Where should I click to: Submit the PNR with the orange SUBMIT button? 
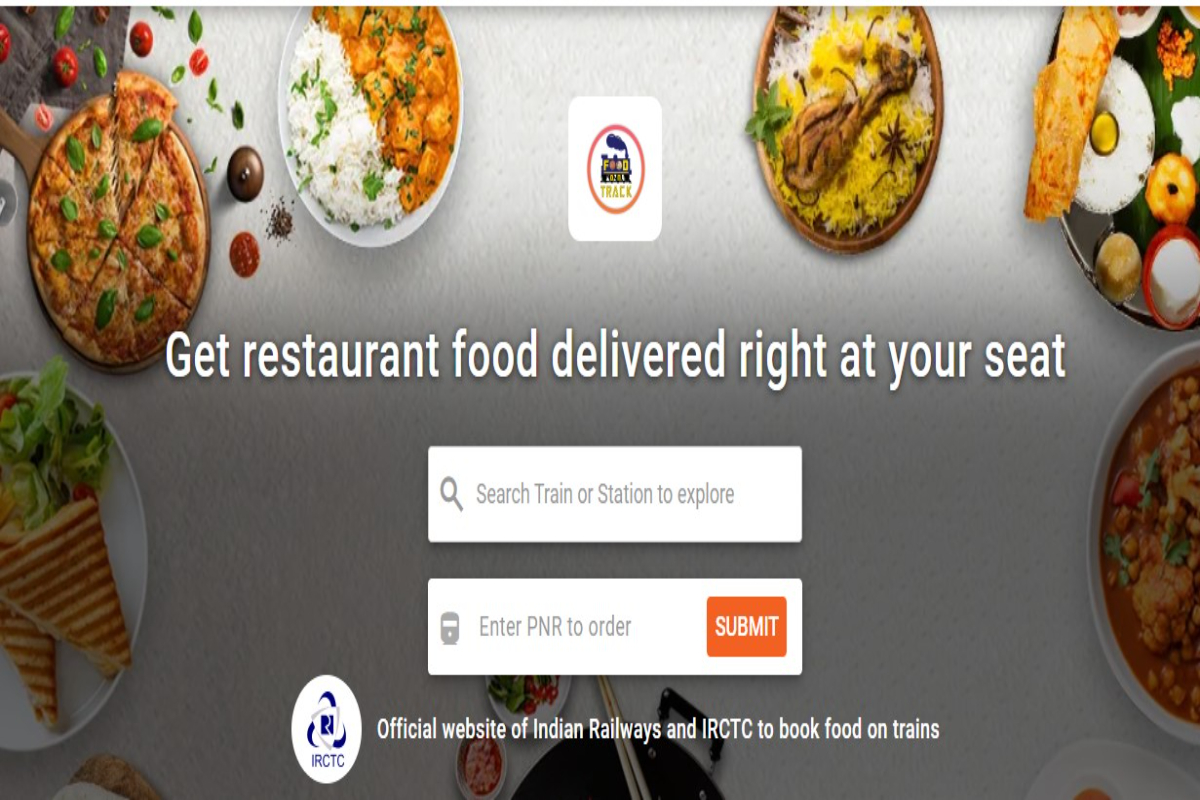click(x=746, y=627)
